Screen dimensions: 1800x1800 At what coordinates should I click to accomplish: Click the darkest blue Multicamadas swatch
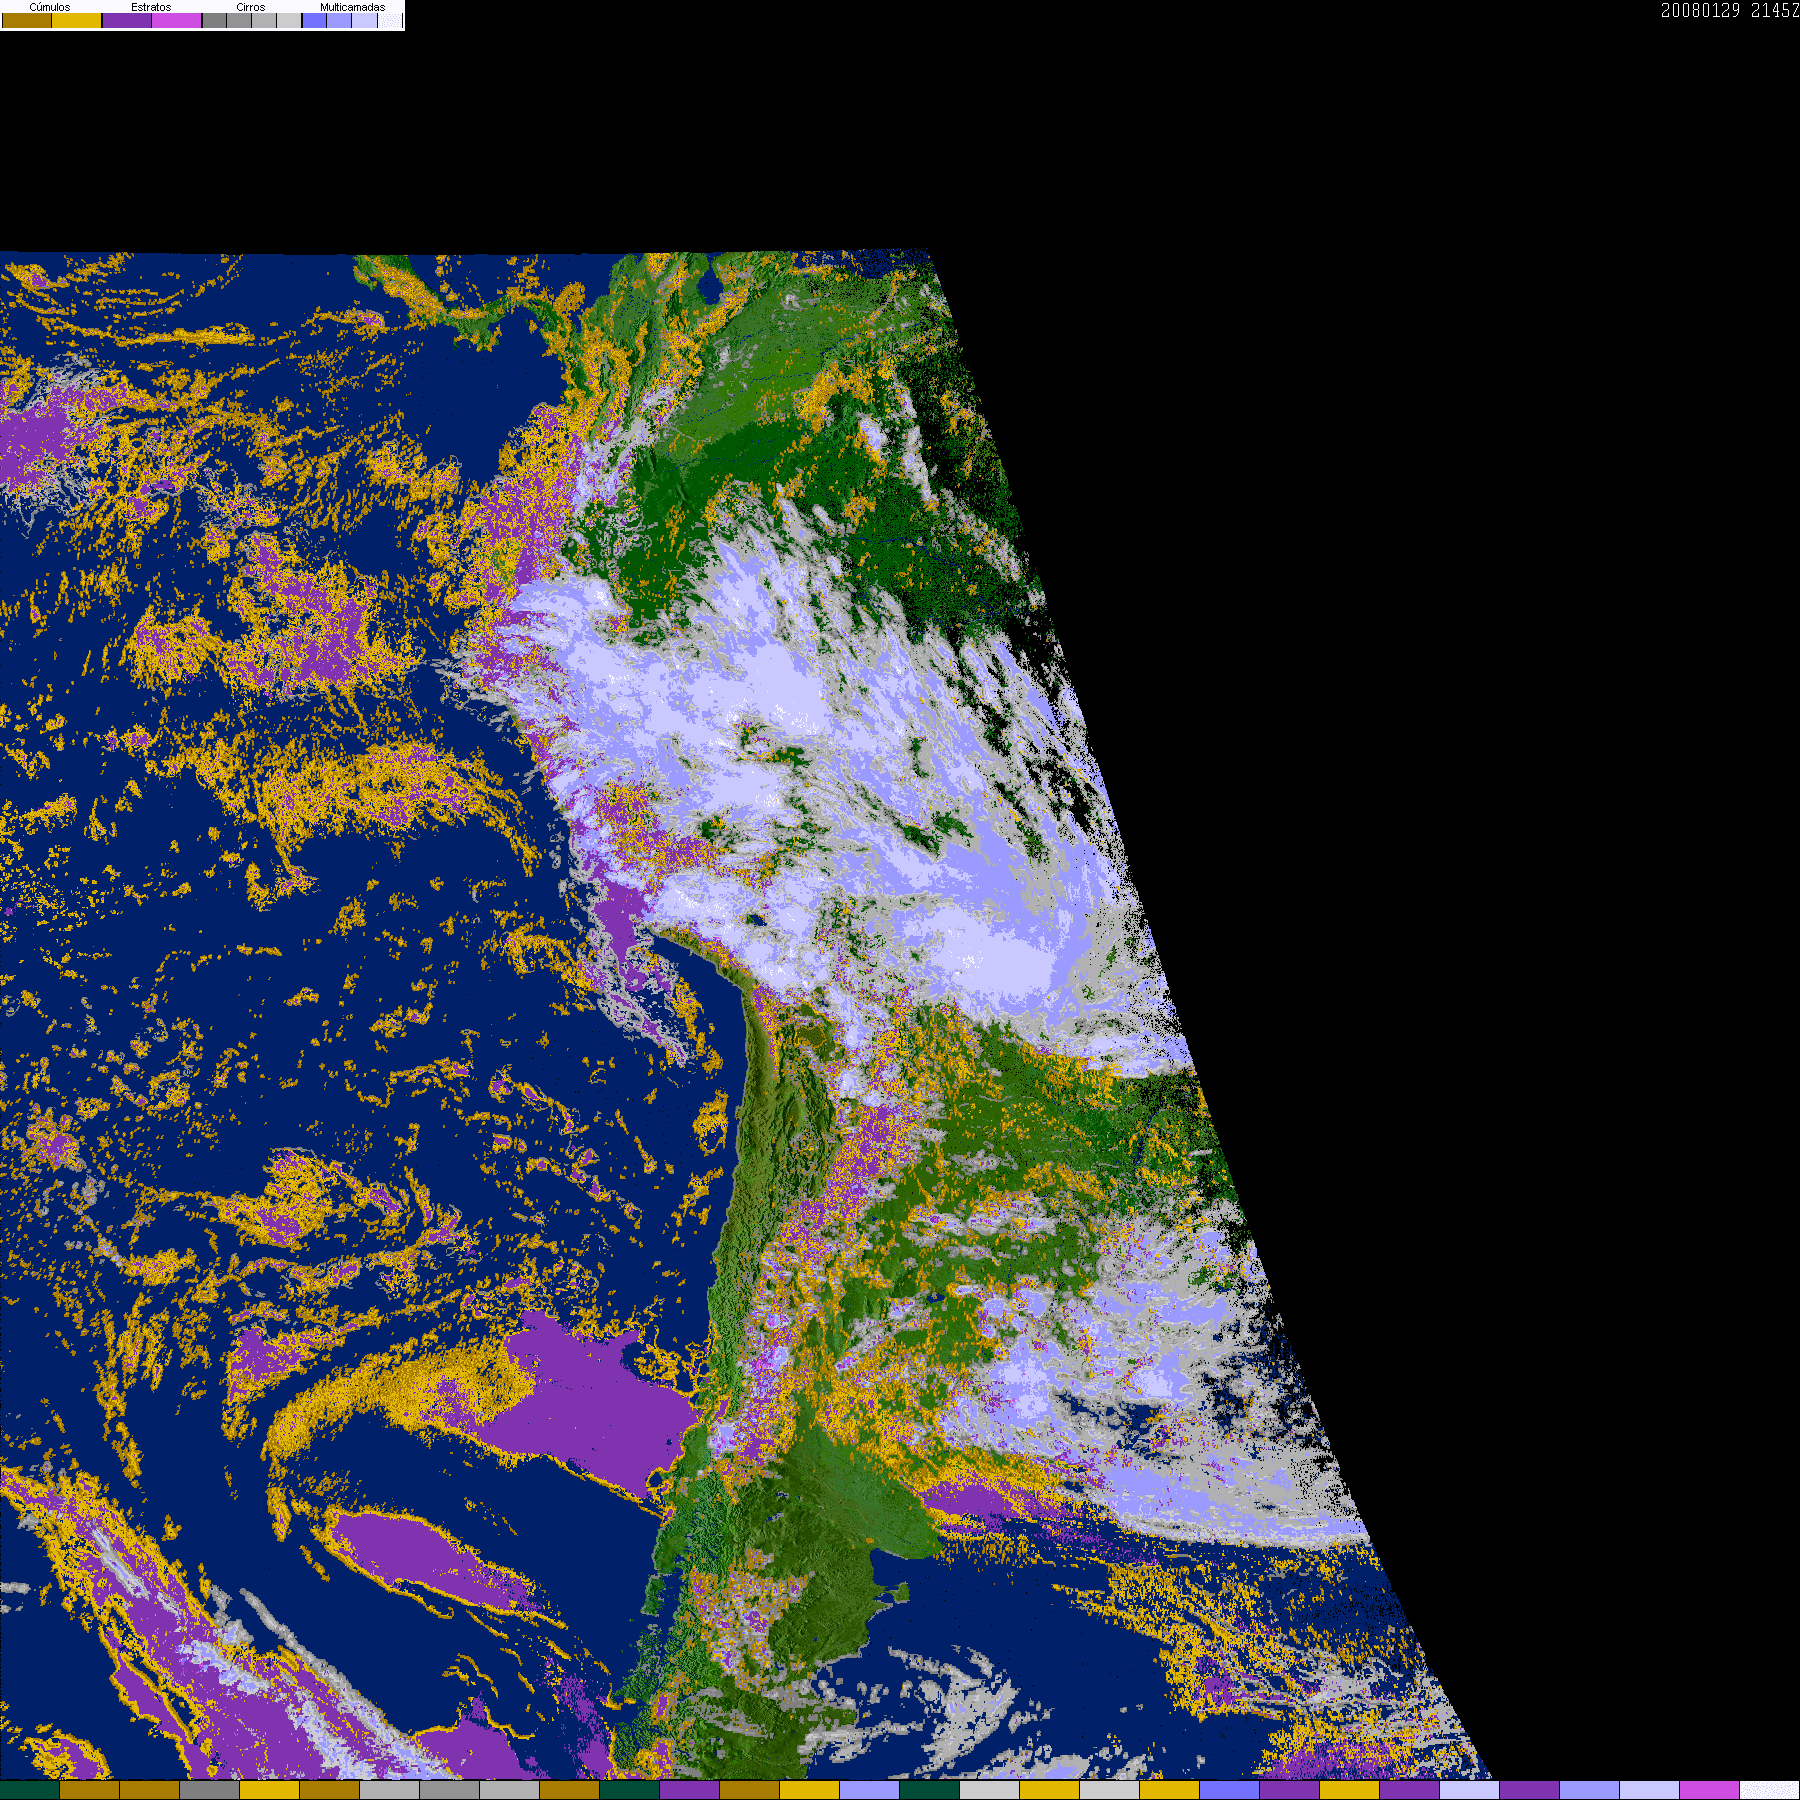tap(314, 20)
